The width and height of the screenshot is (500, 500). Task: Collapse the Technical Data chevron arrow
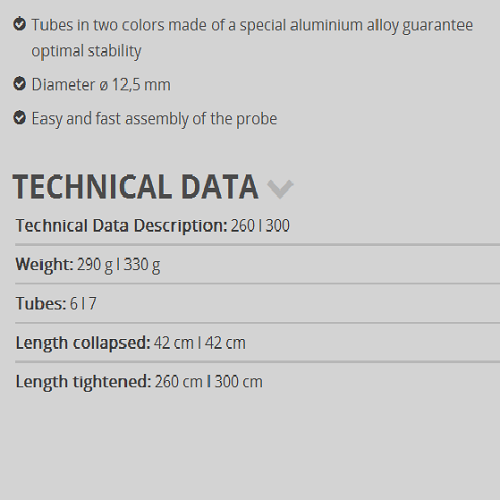click(280, 189)
